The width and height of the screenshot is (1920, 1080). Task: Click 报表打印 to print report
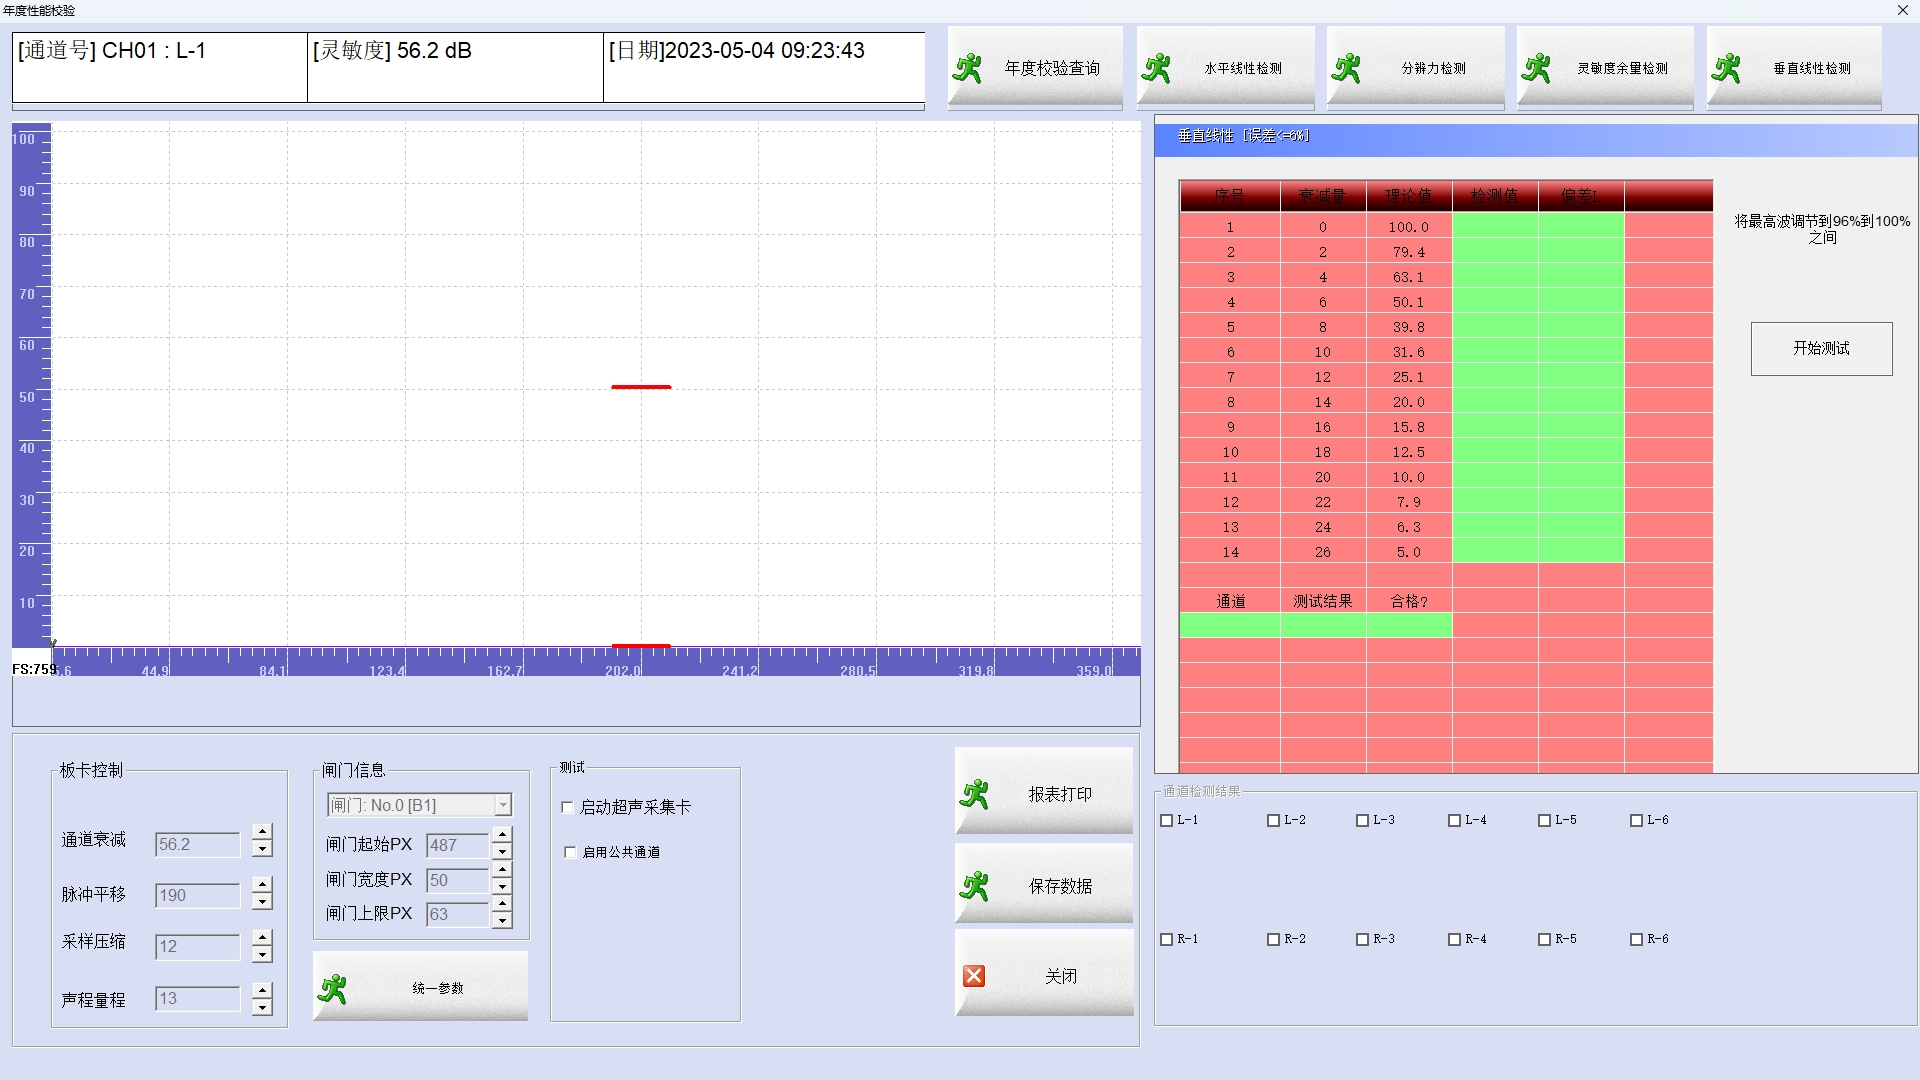pyautogui.click(x=1044, y=791)
